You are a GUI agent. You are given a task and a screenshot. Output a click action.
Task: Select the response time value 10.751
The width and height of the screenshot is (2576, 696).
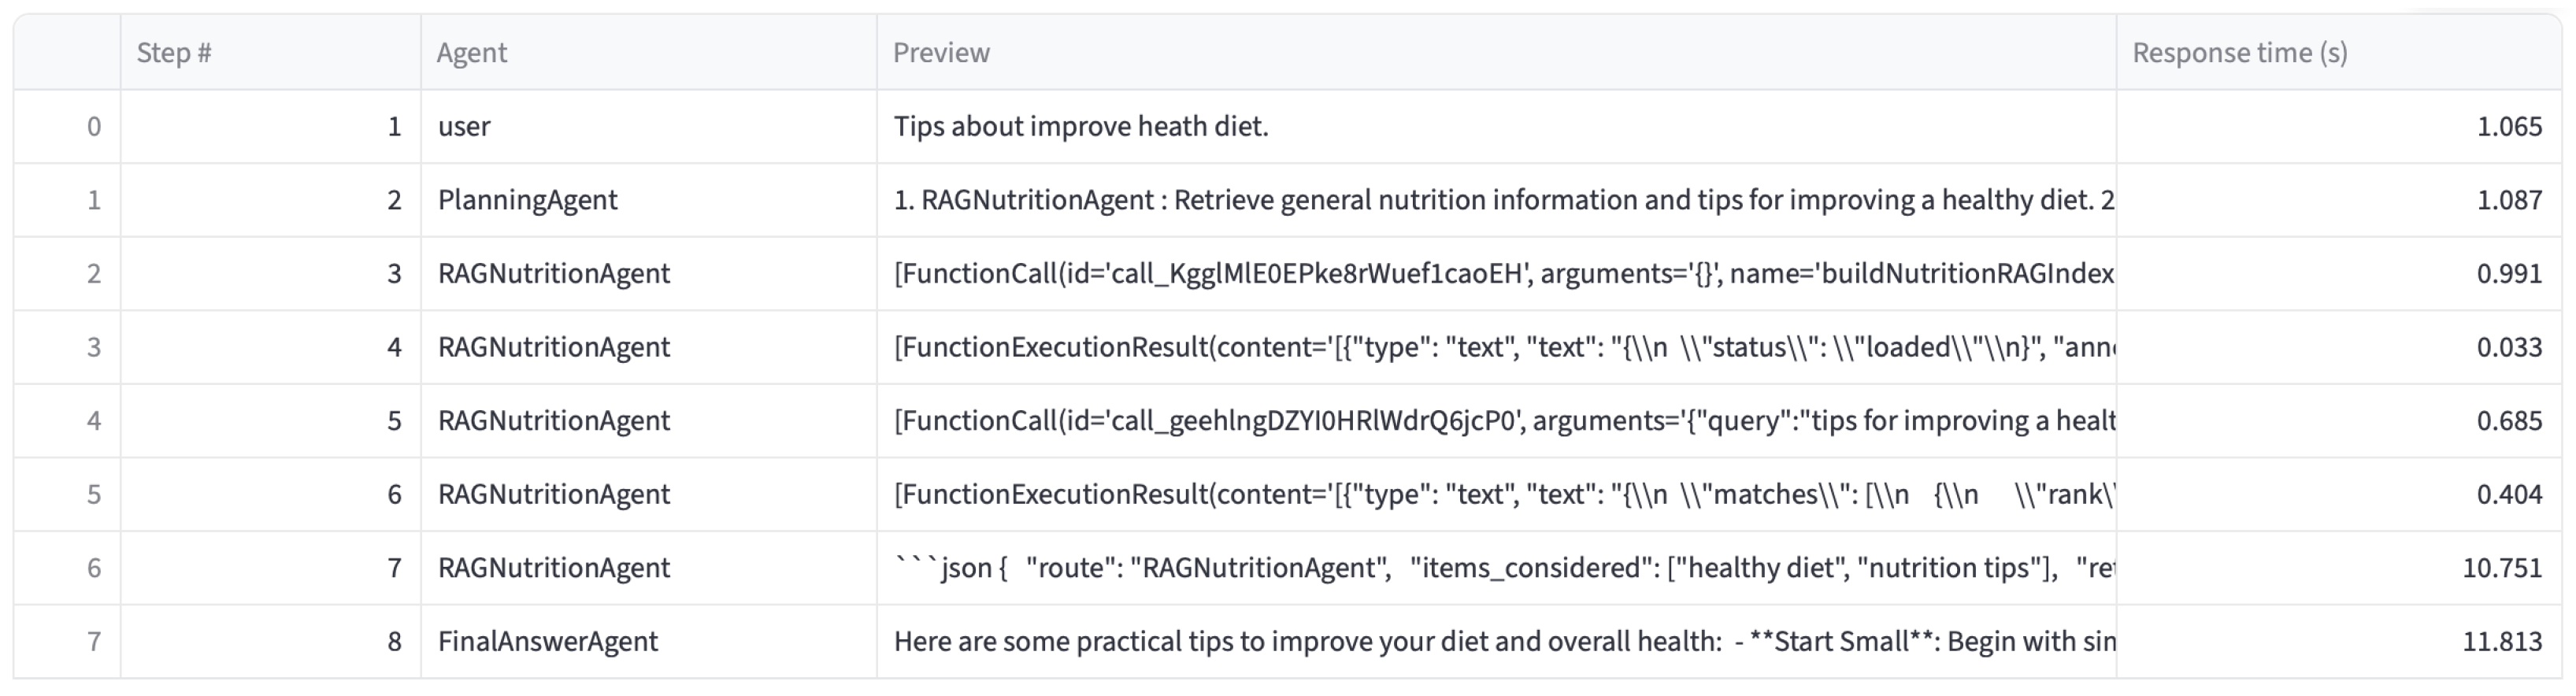[2501, 568]
